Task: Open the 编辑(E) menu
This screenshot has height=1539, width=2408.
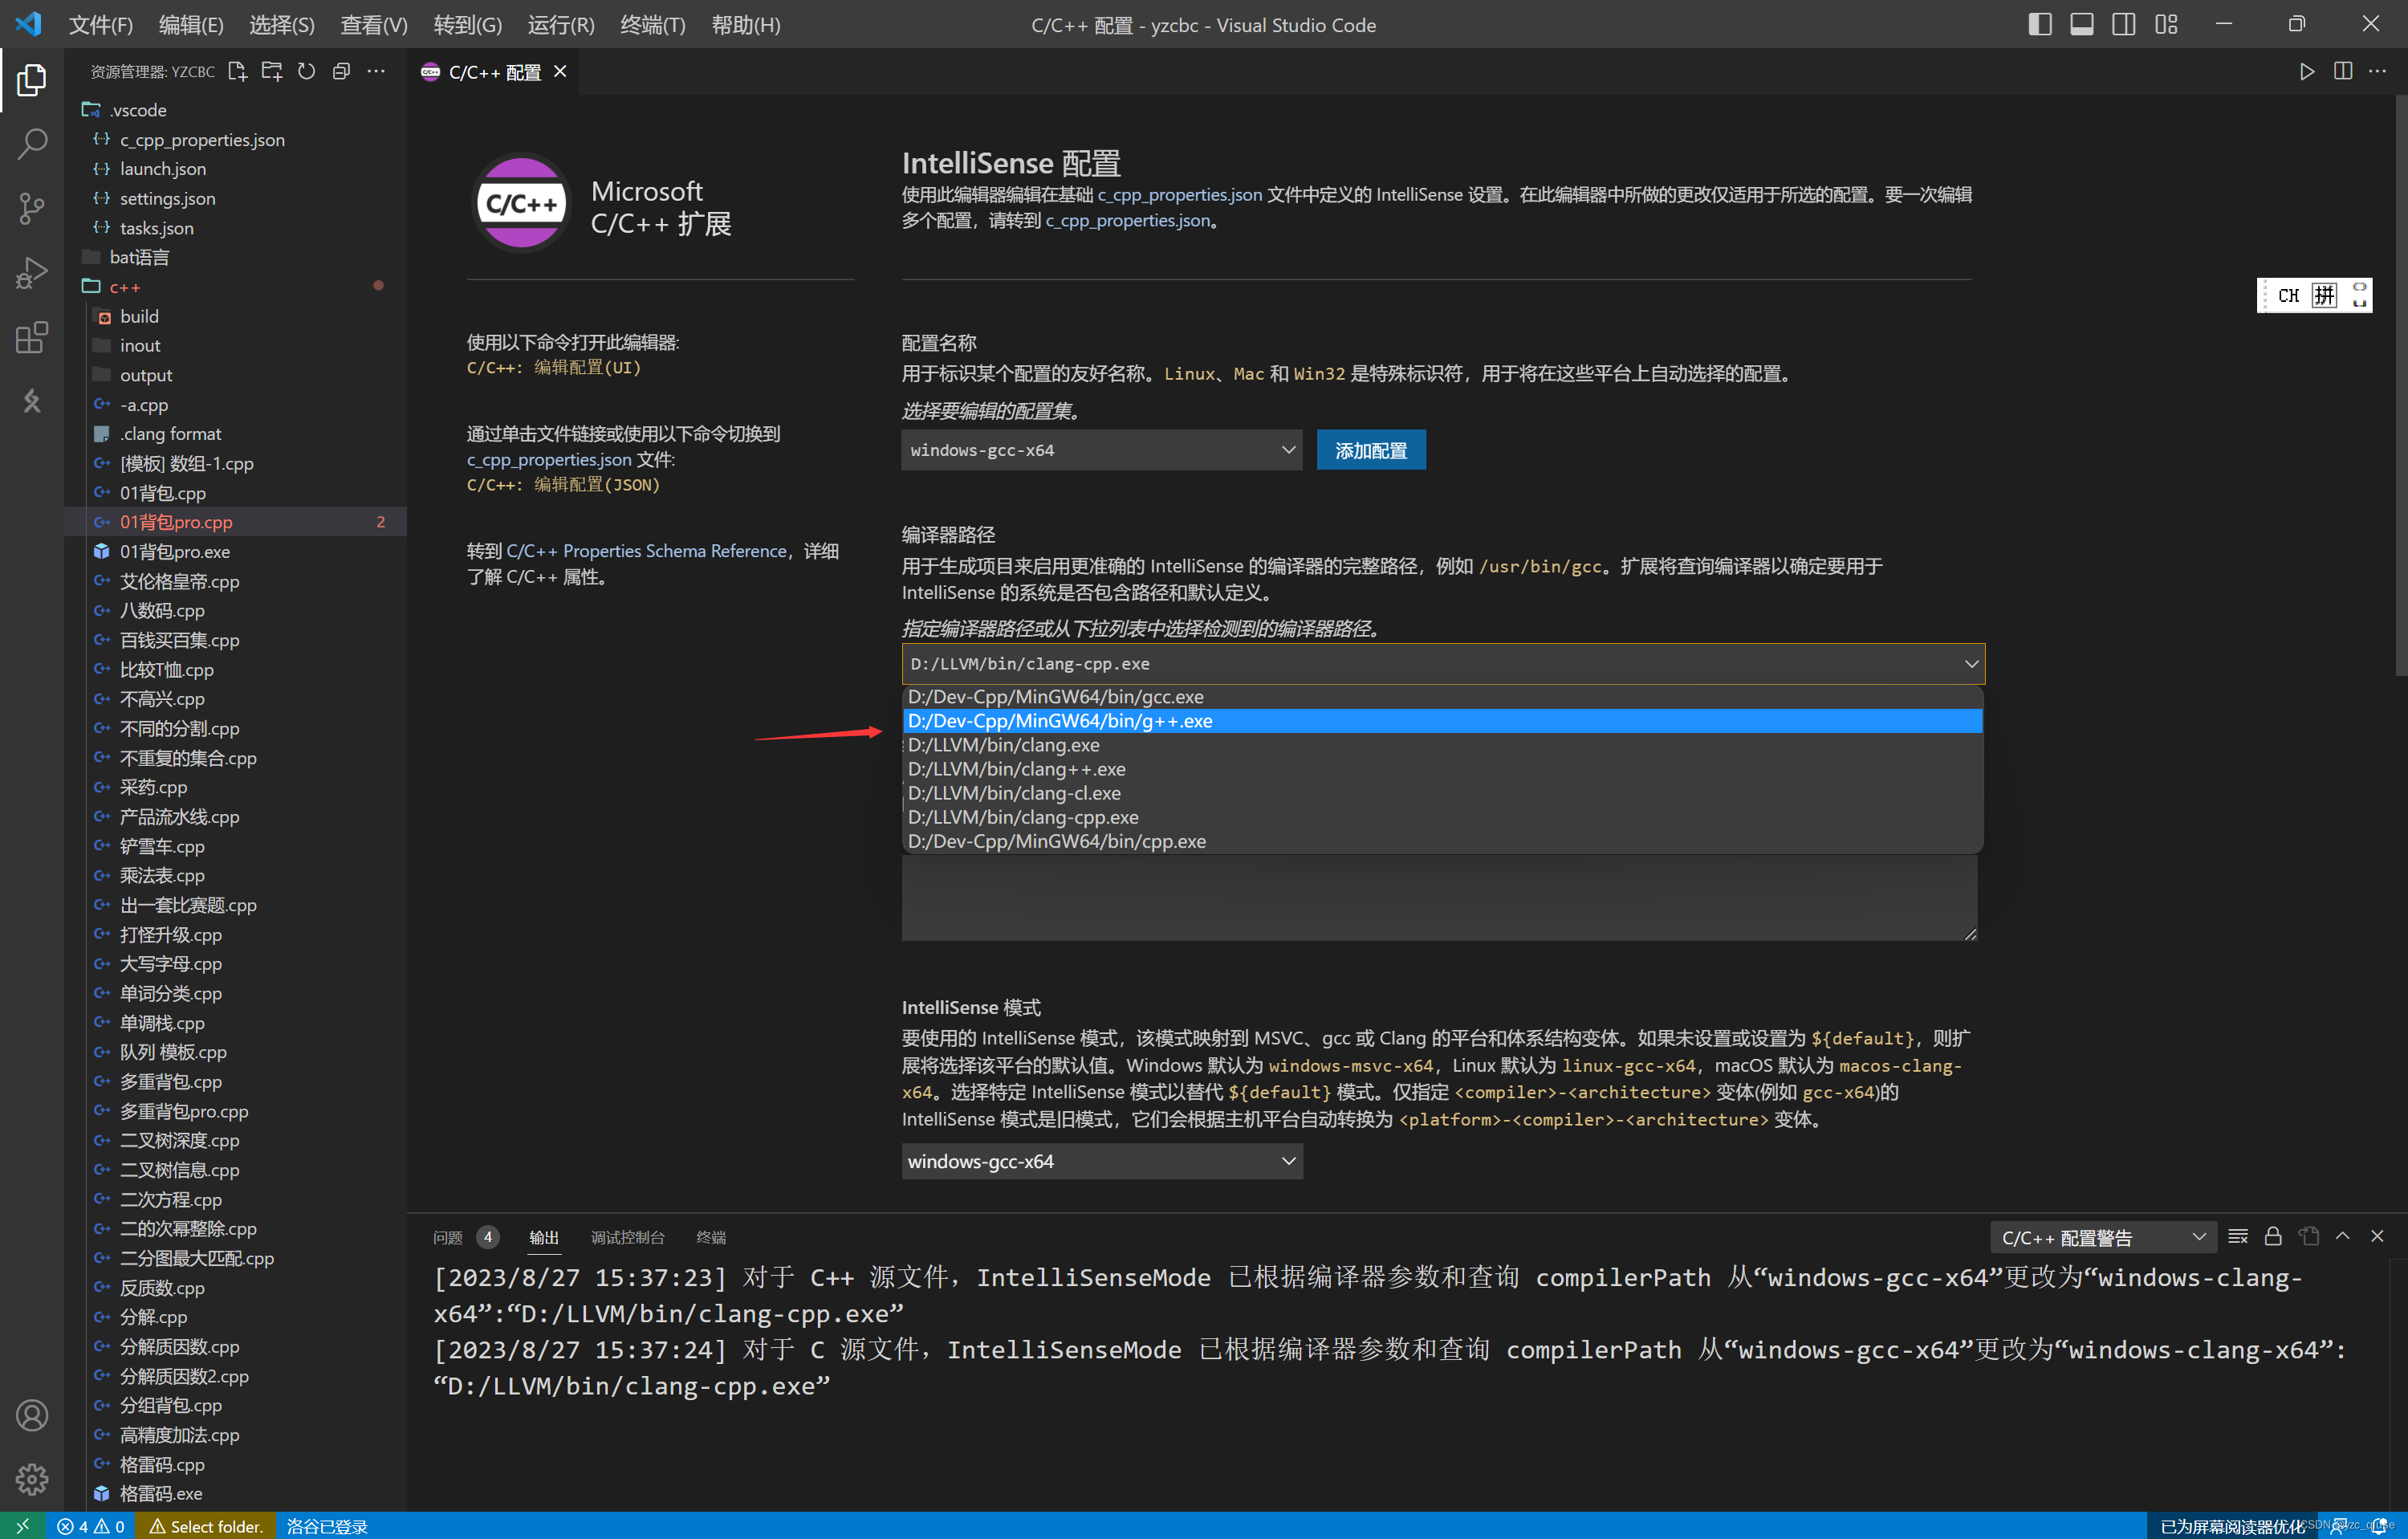Action: (x=191, y=25)
